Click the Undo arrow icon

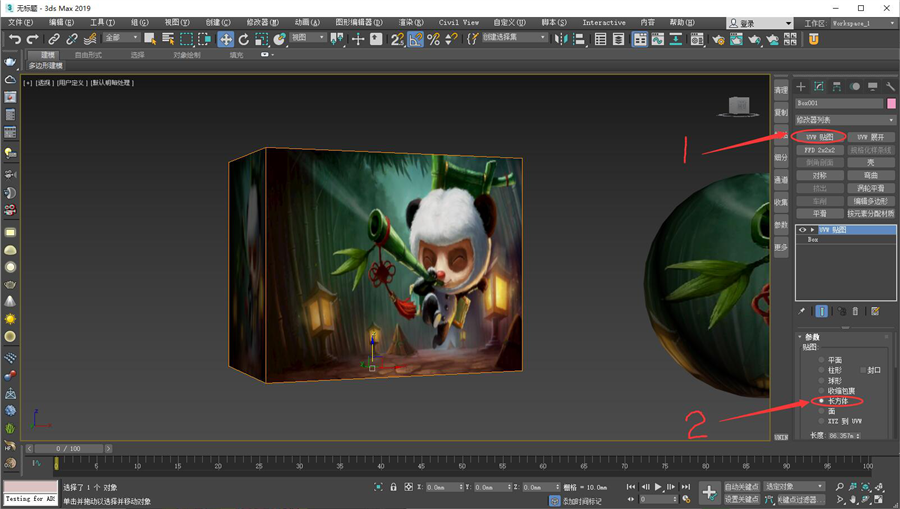click(15, 39)
